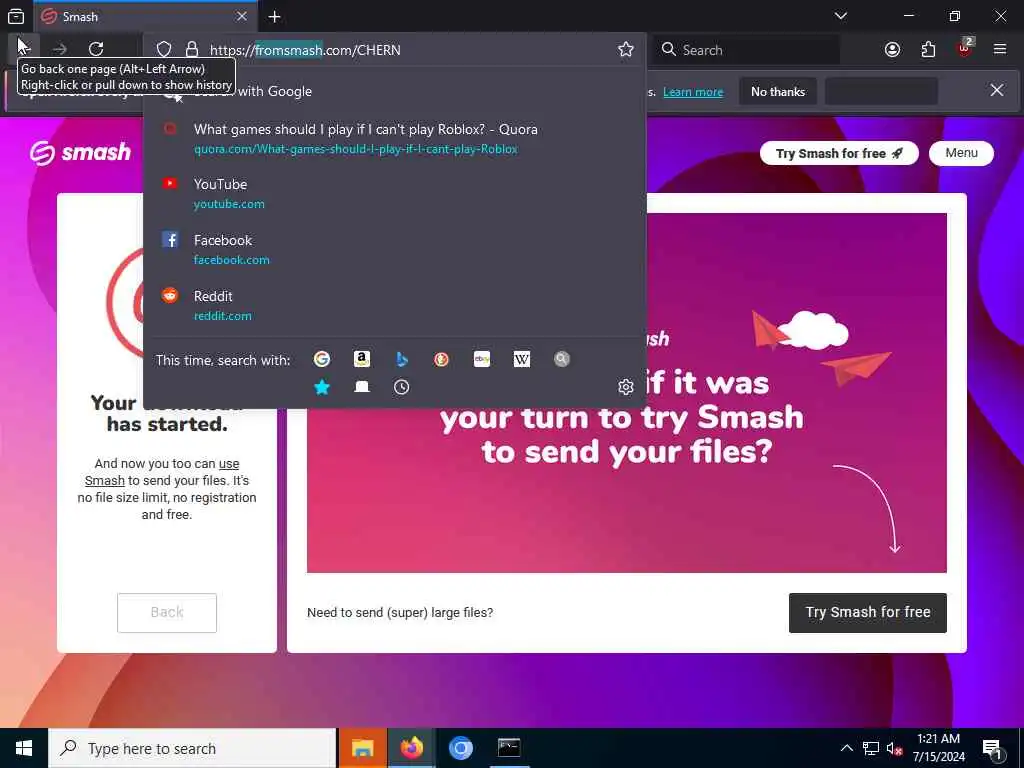Screen dimensions: 1024x768
Task: Open search settings gear in the dropdown
Action: (626, 387)
